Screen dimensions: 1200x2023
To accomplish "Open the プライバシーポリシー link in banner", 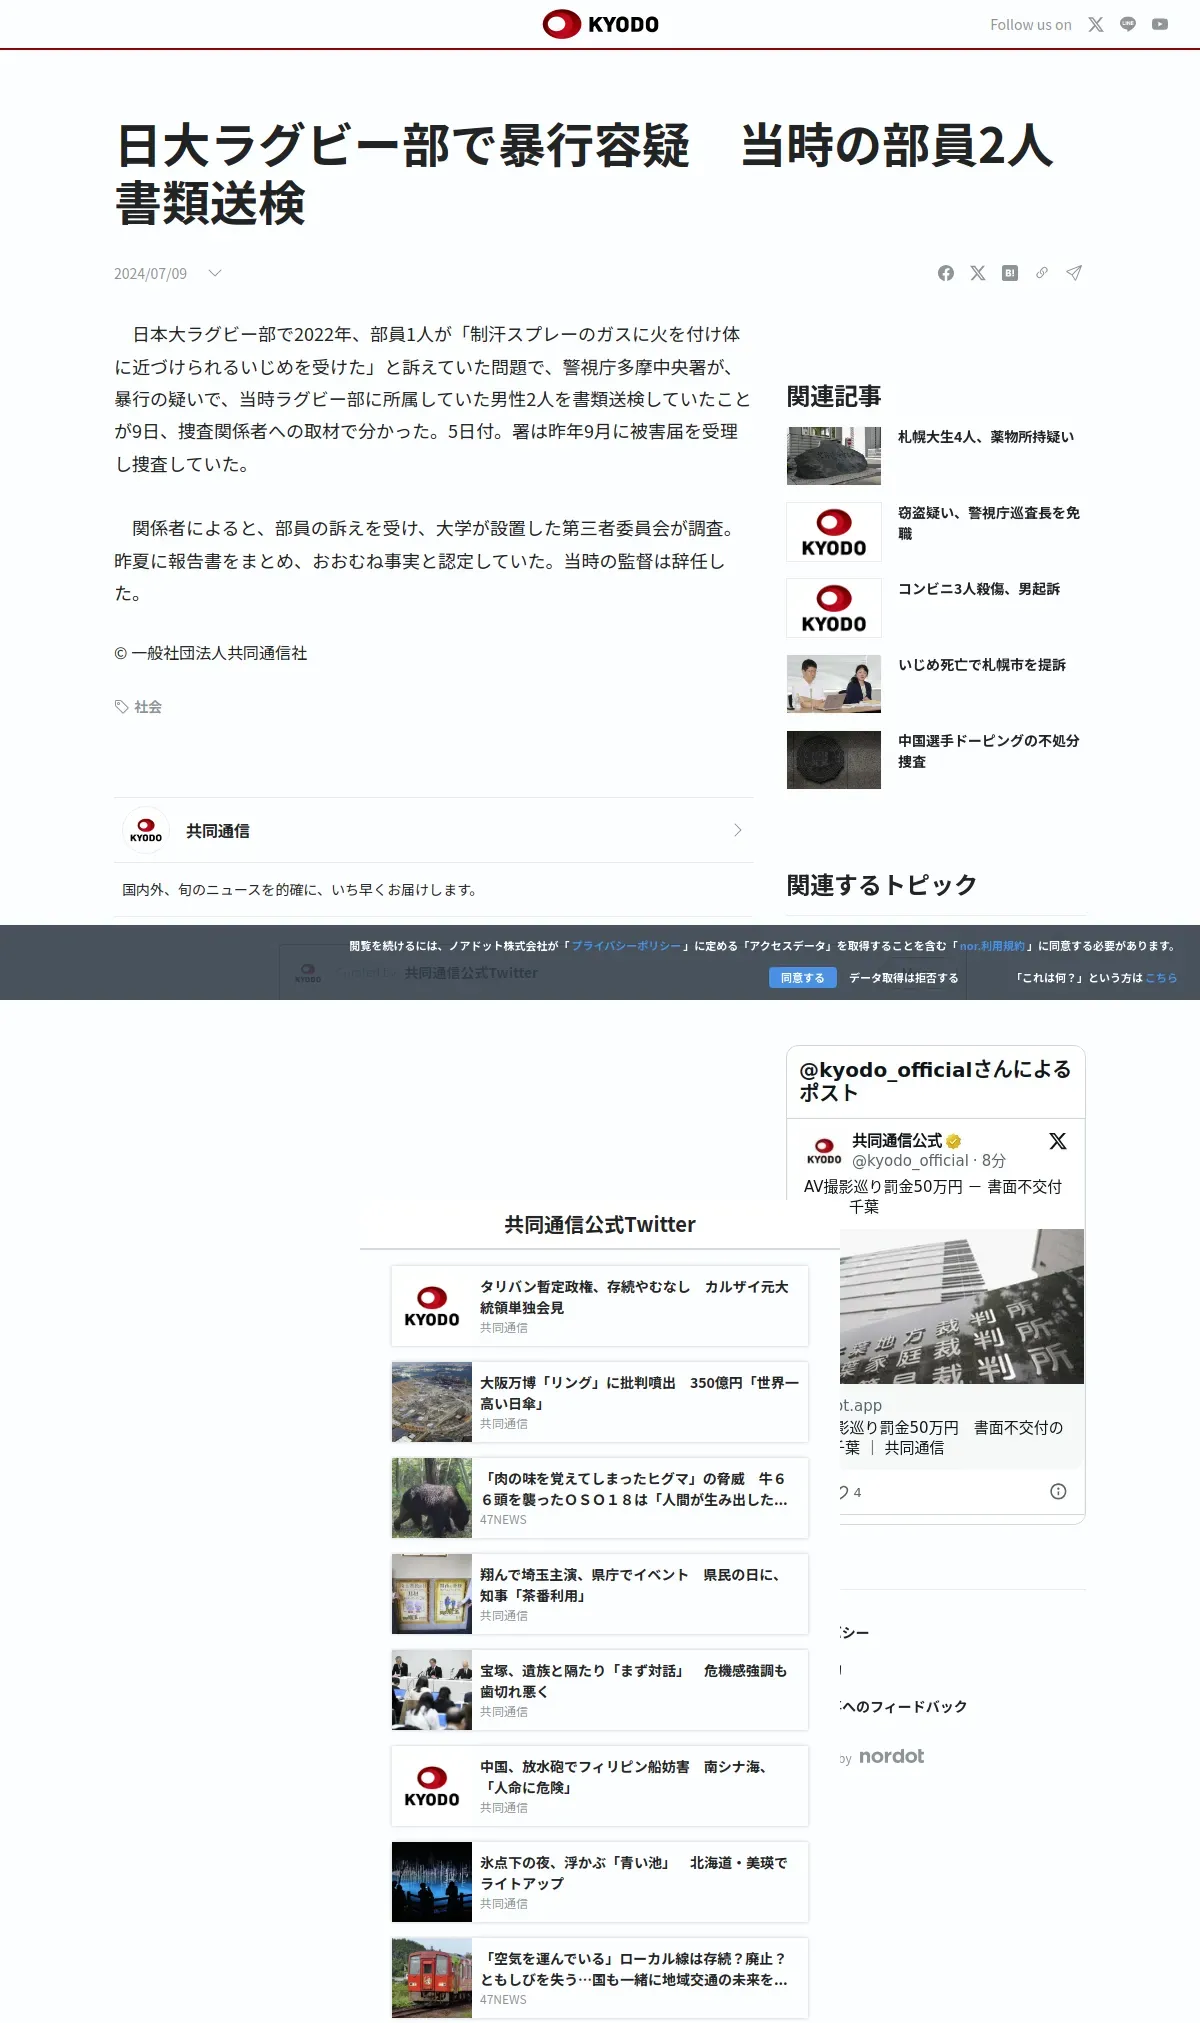I will pyautogui.click(x=626, y=946).
